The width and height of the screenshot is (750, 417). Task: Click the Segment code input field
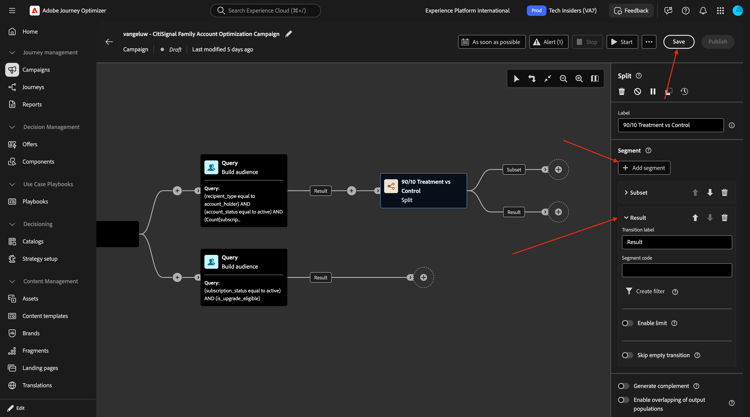(x=676, y=270)
